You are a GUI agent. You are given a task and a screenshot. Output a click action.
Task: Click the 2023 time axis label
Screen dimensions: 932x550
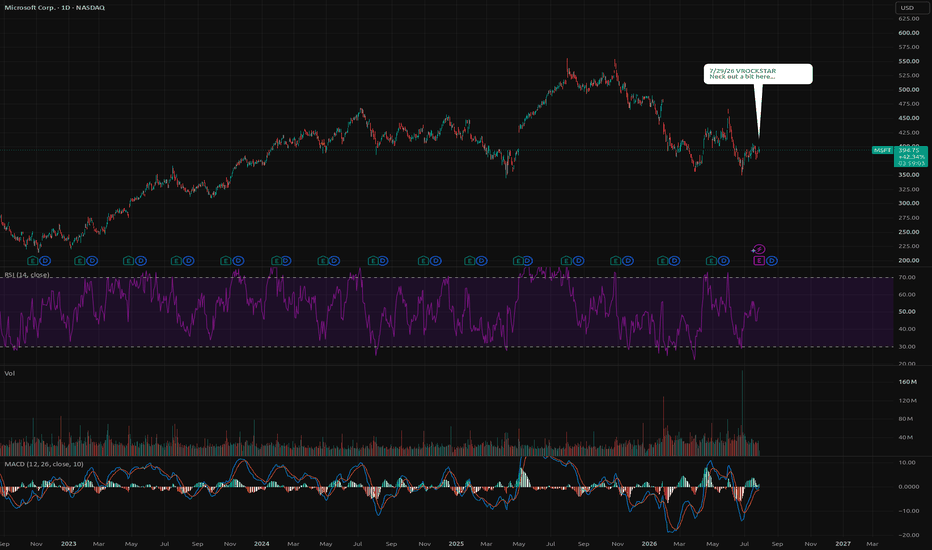(68, 543)
